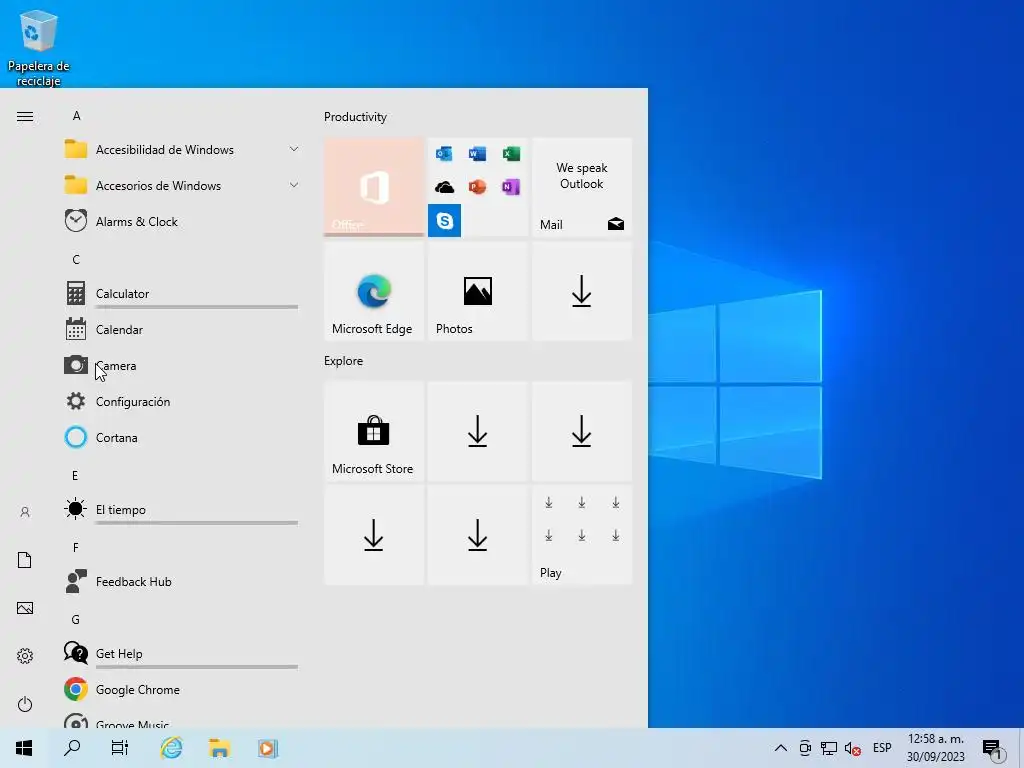This screenshot has height=768, width=1024.
Task: Expand Accesibilidad de Windows folder chevron
Action: (294, 150)
